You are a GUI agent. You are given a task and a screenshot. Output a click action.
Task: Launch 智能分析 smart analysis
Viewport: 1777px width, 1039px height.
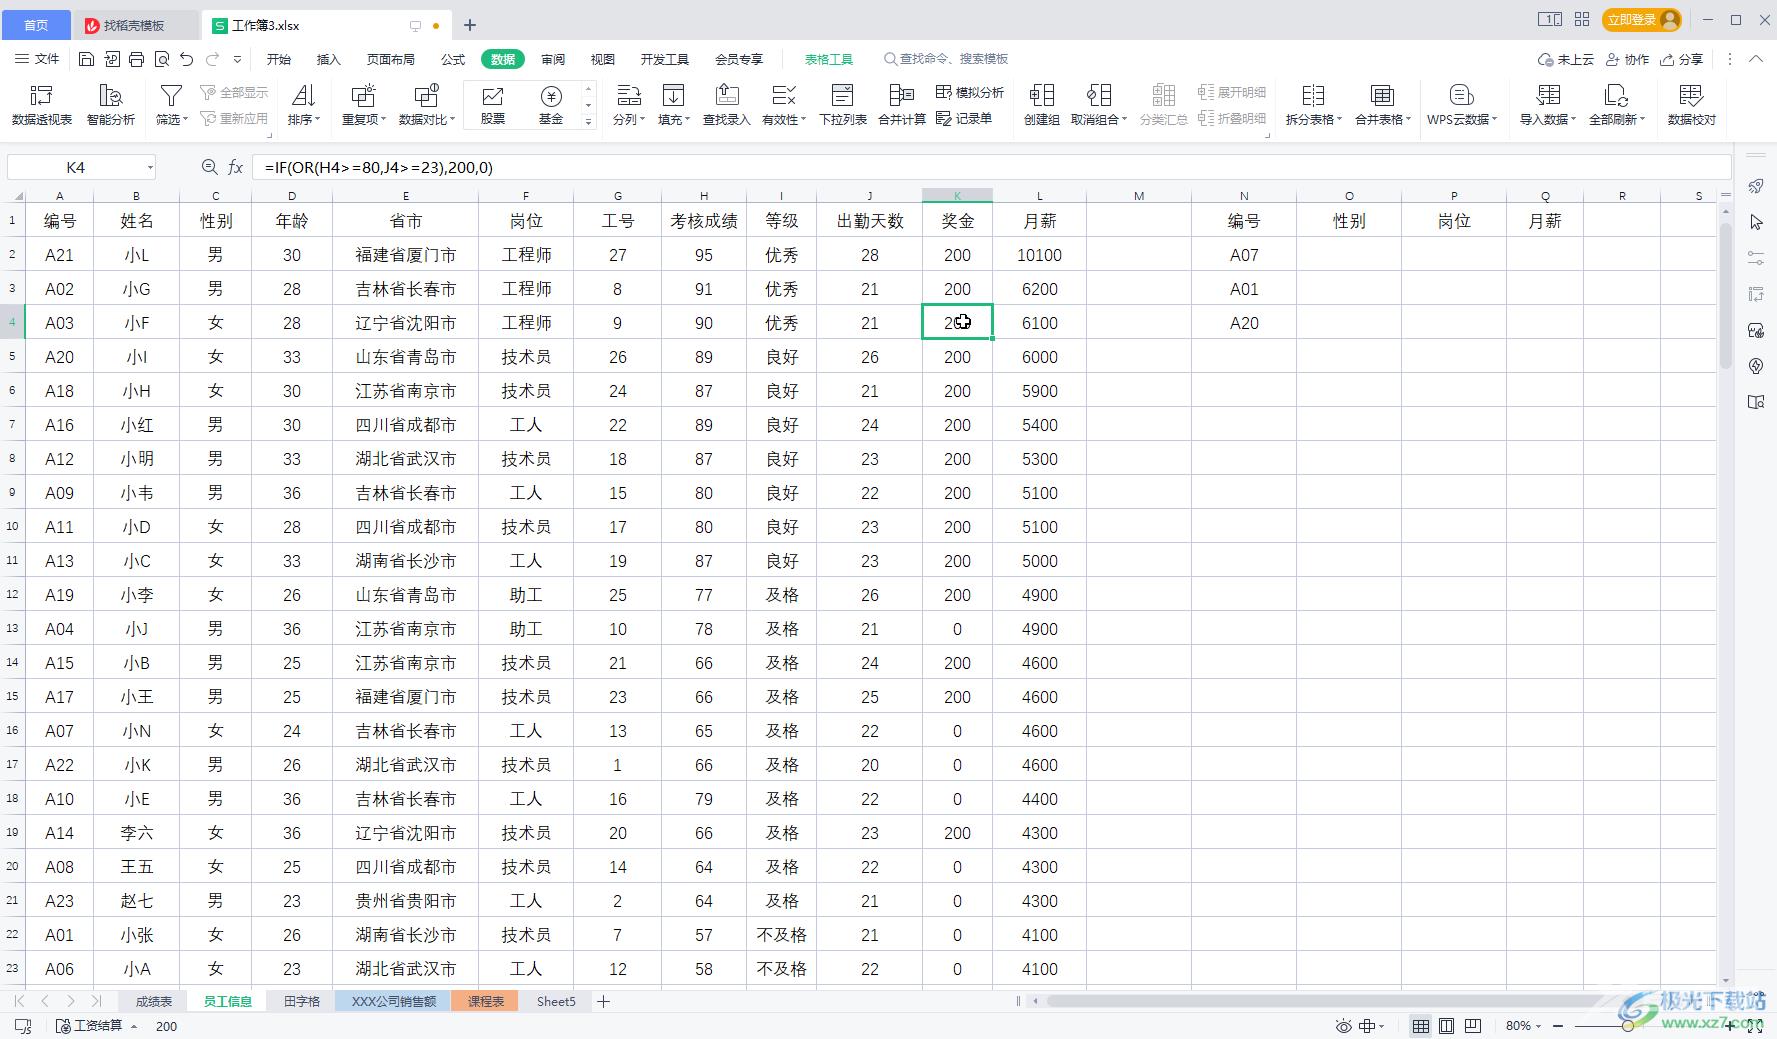click(110, 105)
